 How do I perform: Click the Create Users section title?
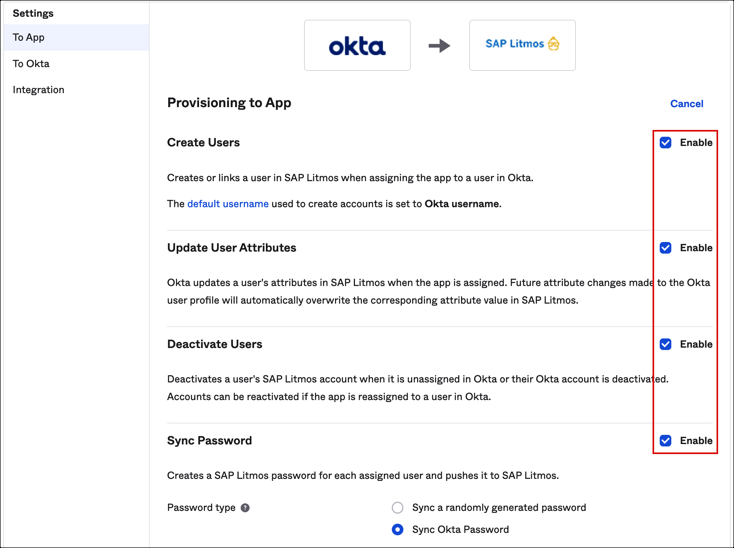pos(203,143)
